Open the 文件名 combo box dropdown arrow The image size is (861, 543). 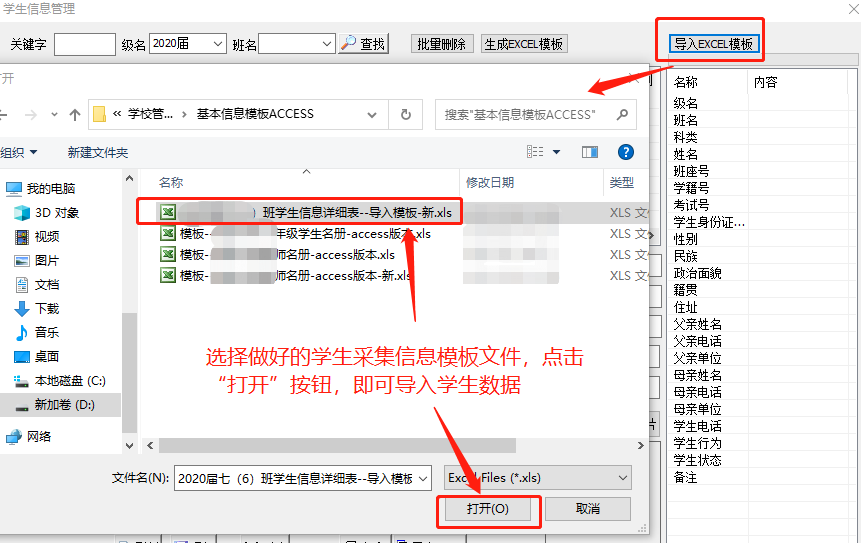(423, 479)
